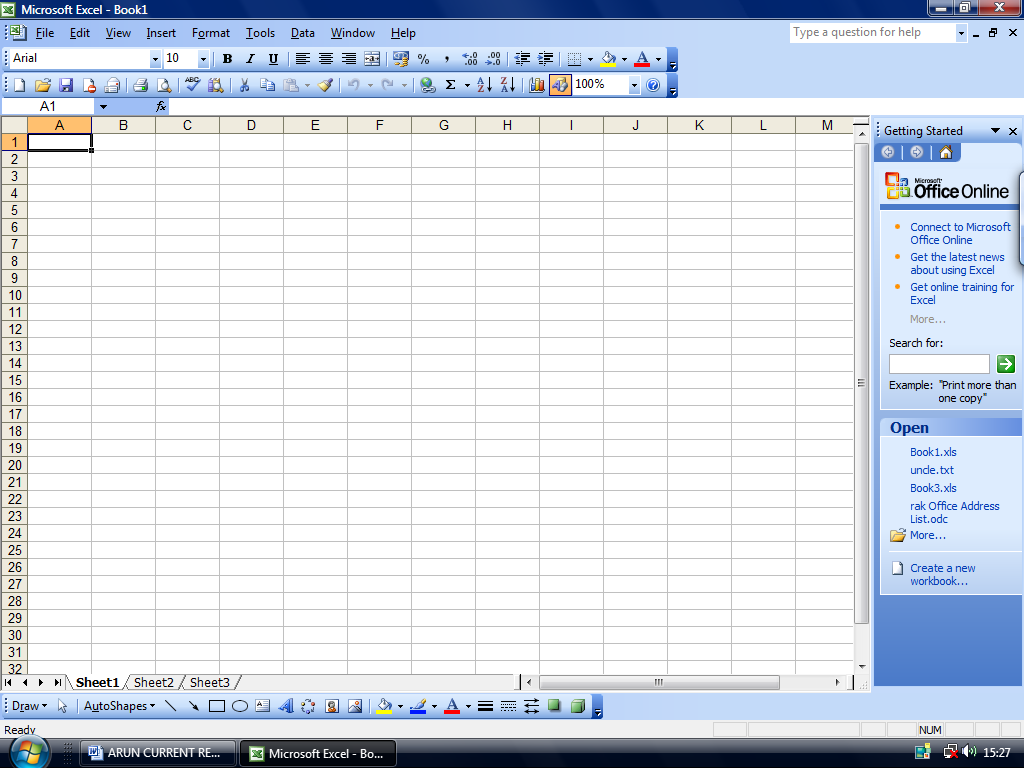Open the font color swatch picker

659,58
